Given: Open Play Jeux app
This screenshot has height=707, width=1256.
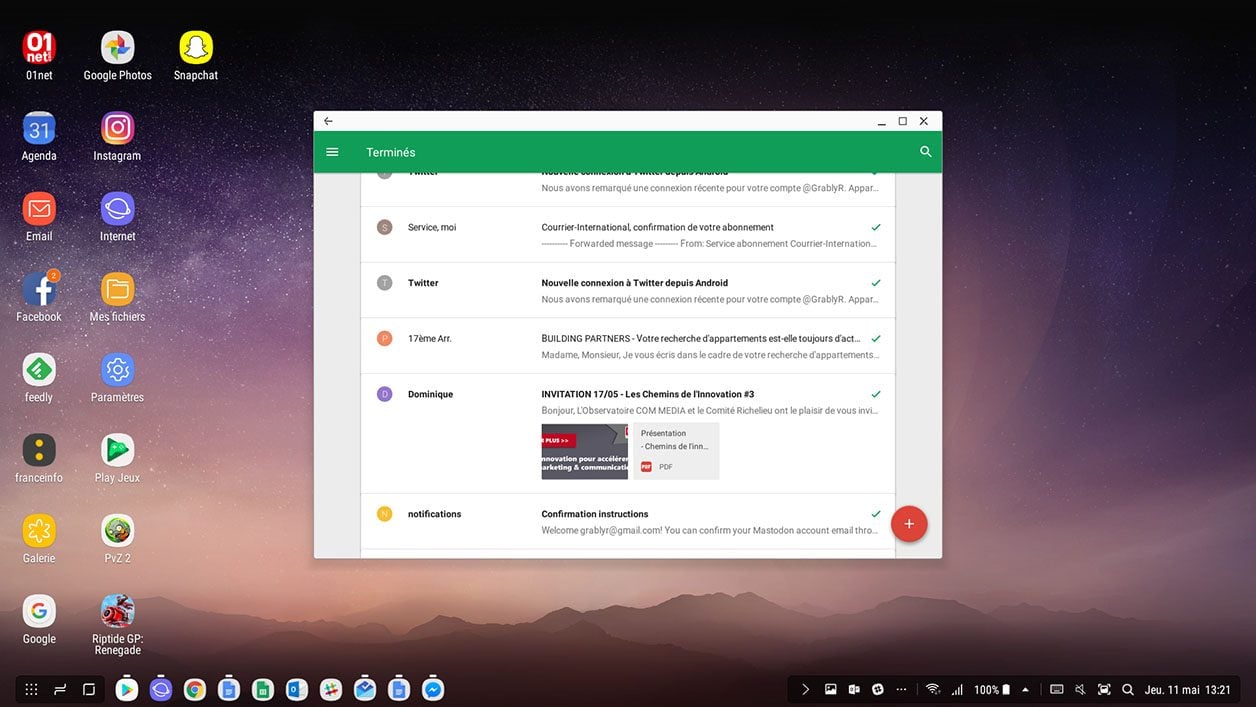Looking at the screenshot, I should point(117,459).
